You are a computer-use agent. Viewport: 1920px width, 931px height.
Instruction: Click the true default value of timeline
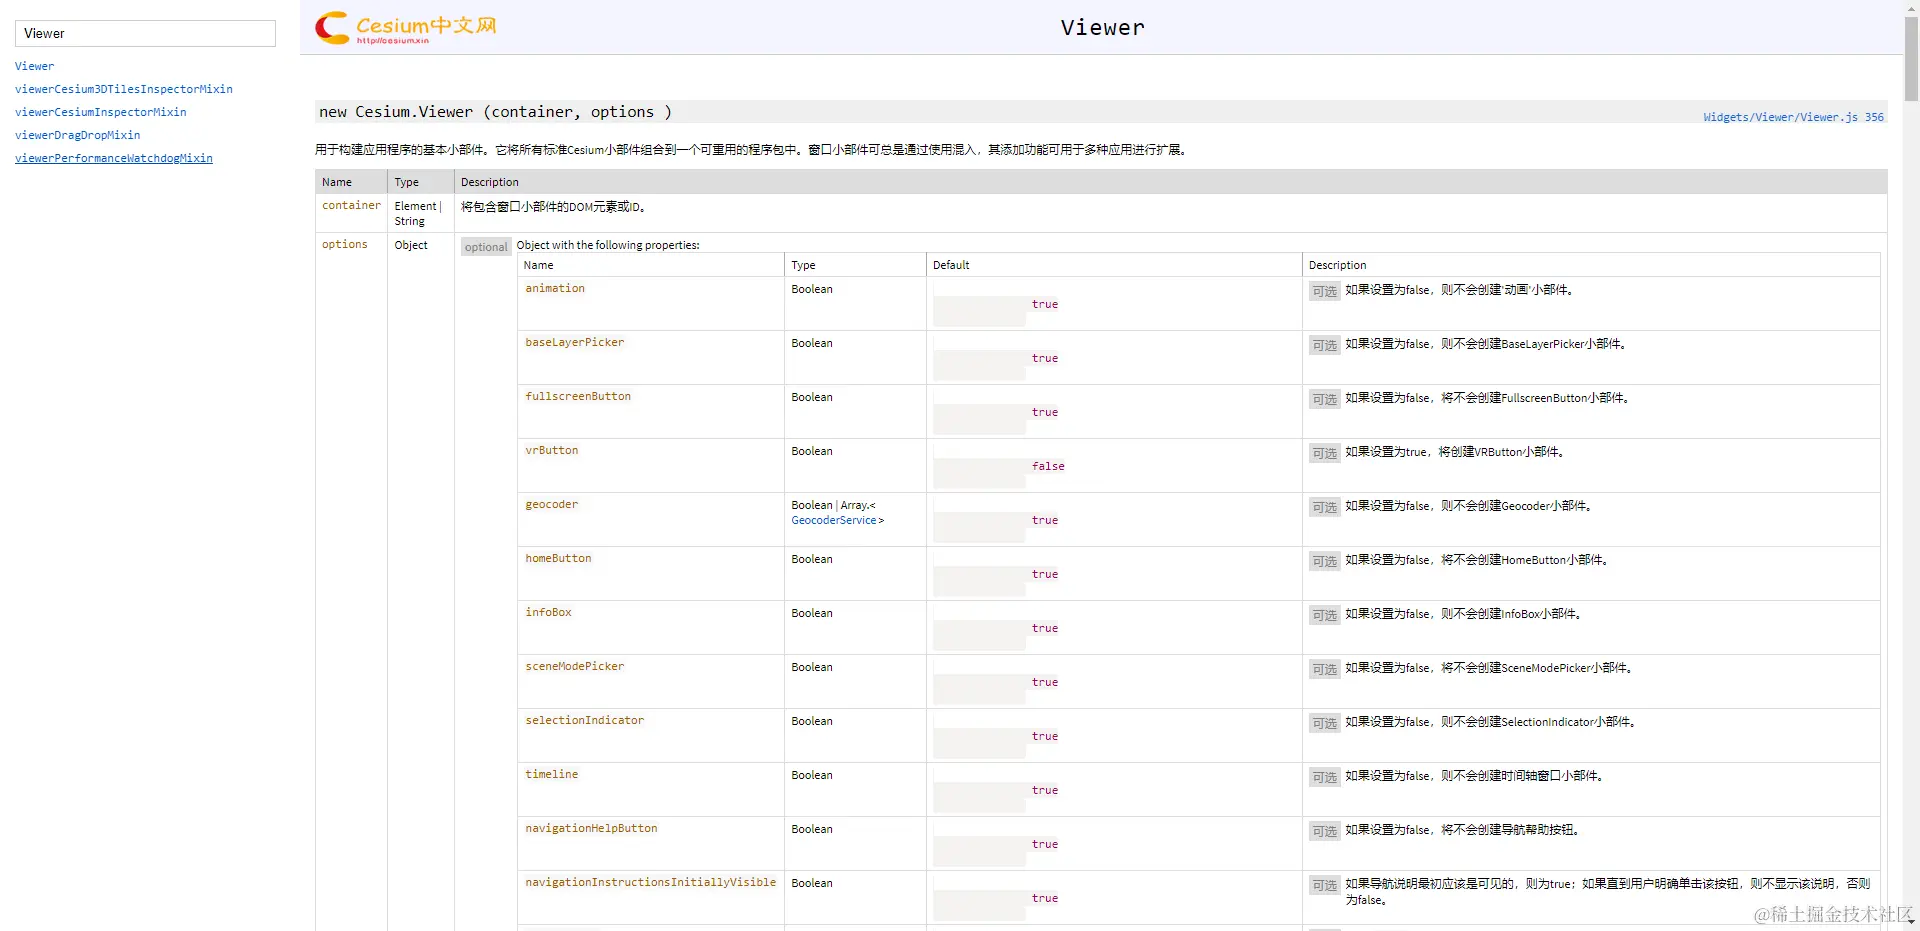pos(1045,790)
